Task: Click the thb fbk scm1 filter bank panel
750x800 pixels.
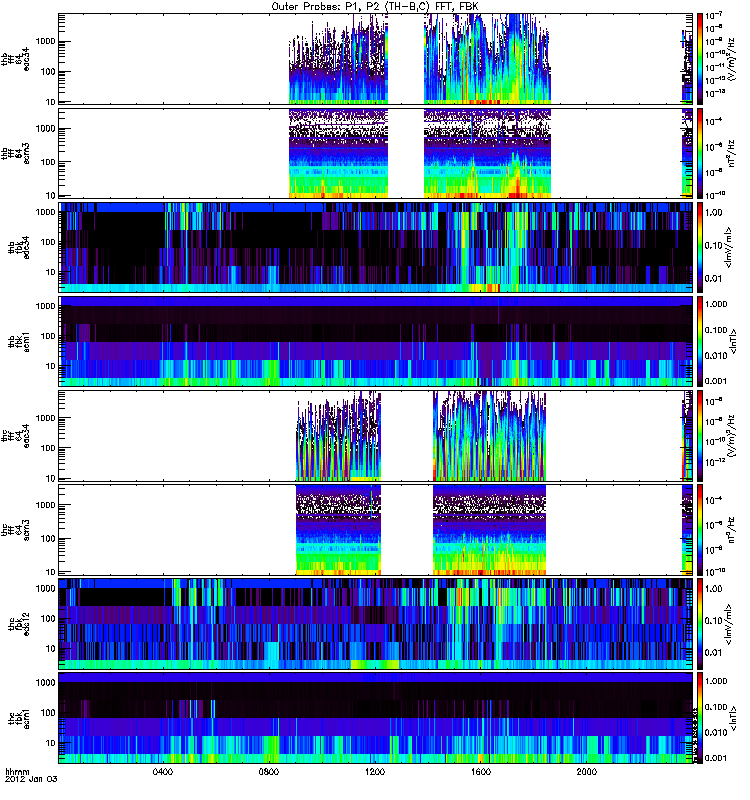Action: (376, 341)
